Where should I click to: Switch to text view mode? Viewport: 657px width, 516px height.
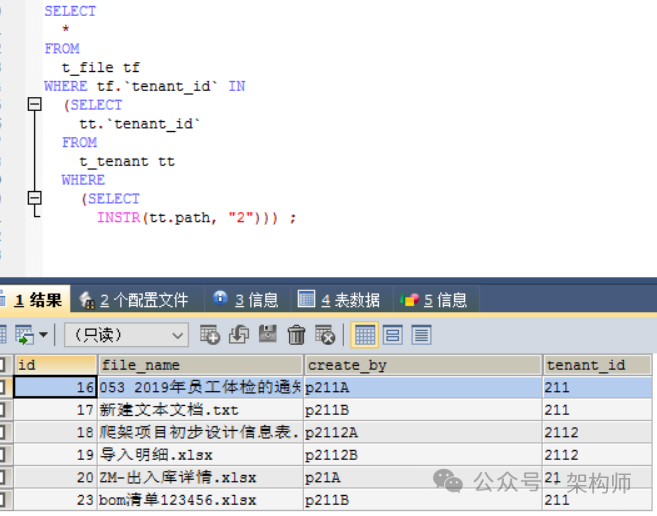pyautogui.click(x=421, y=335)
